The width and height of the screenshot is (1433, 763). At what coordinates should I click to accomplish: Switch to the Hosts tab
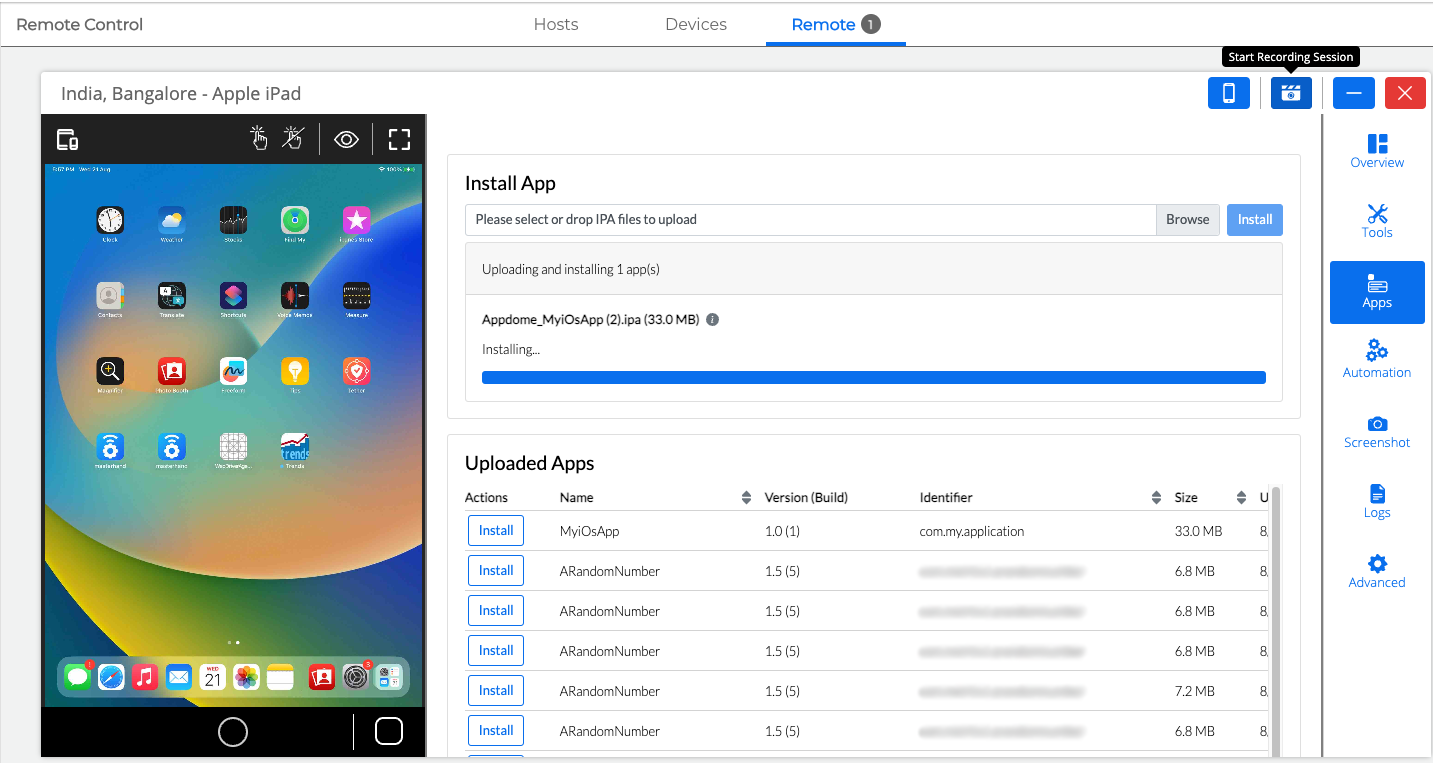coord(556,24)
